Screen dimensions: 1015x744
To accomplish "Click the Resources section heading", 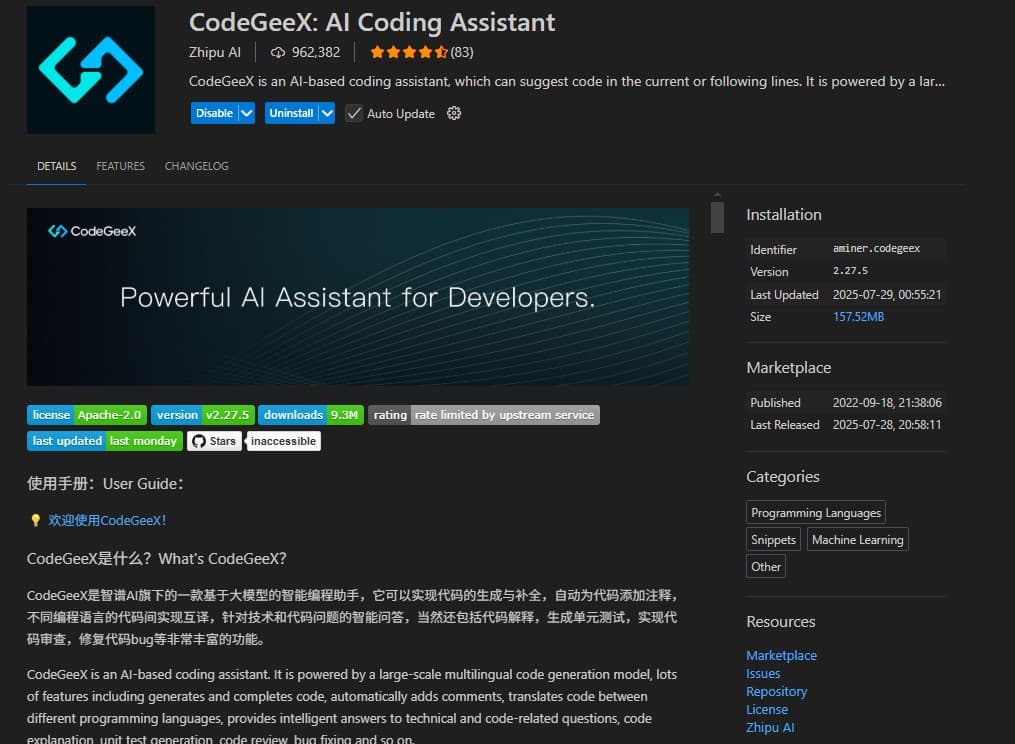I will tap(780, 622).
